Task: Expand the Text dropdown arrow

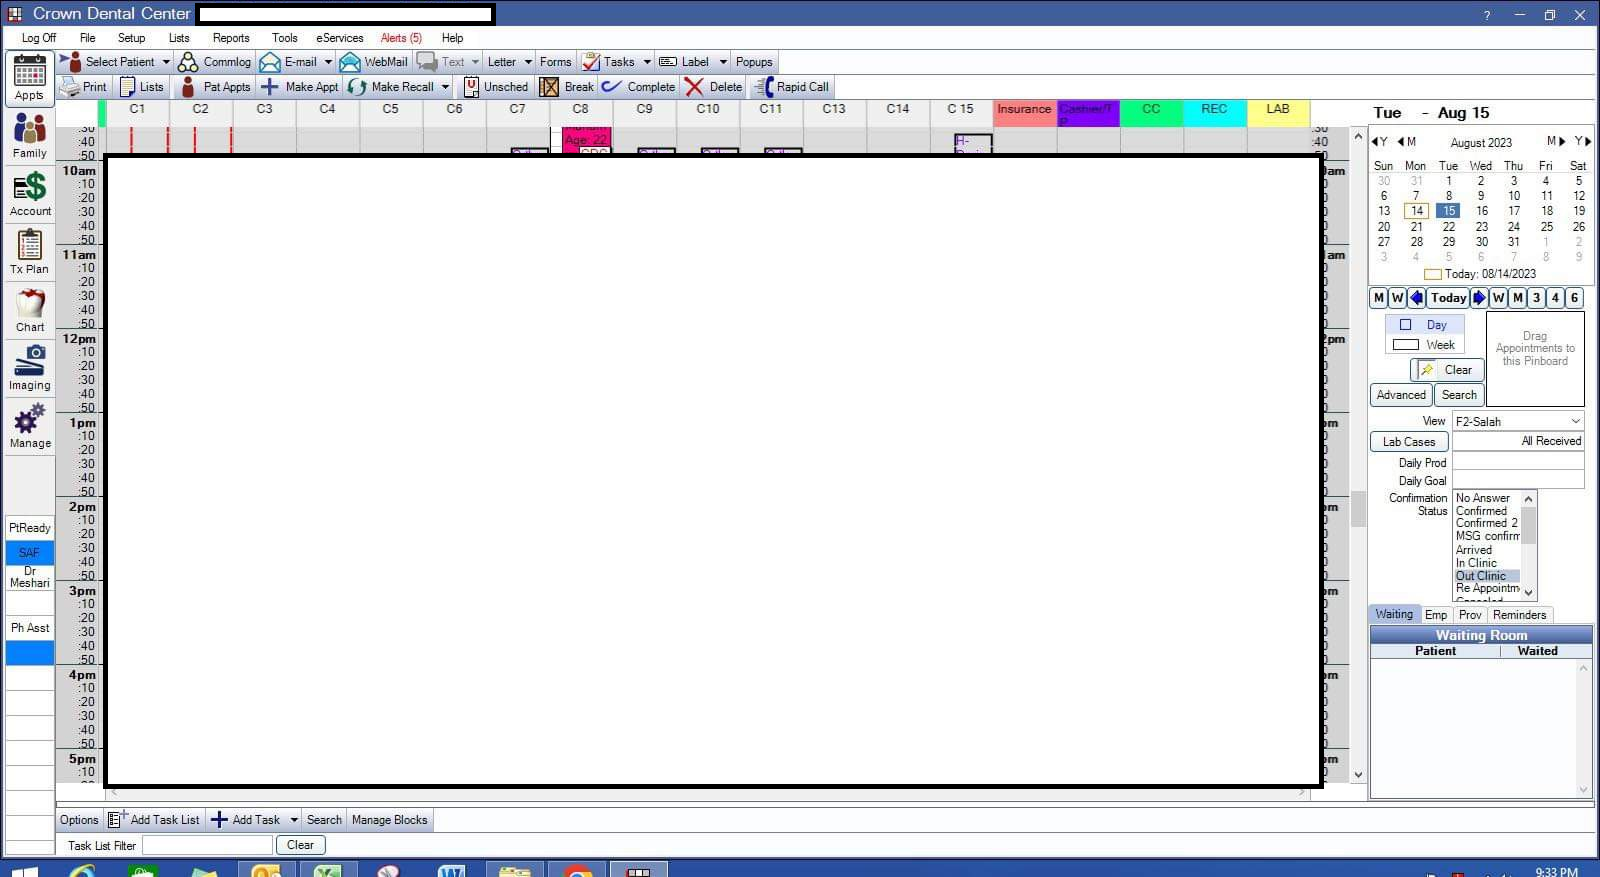Action: 475,62
